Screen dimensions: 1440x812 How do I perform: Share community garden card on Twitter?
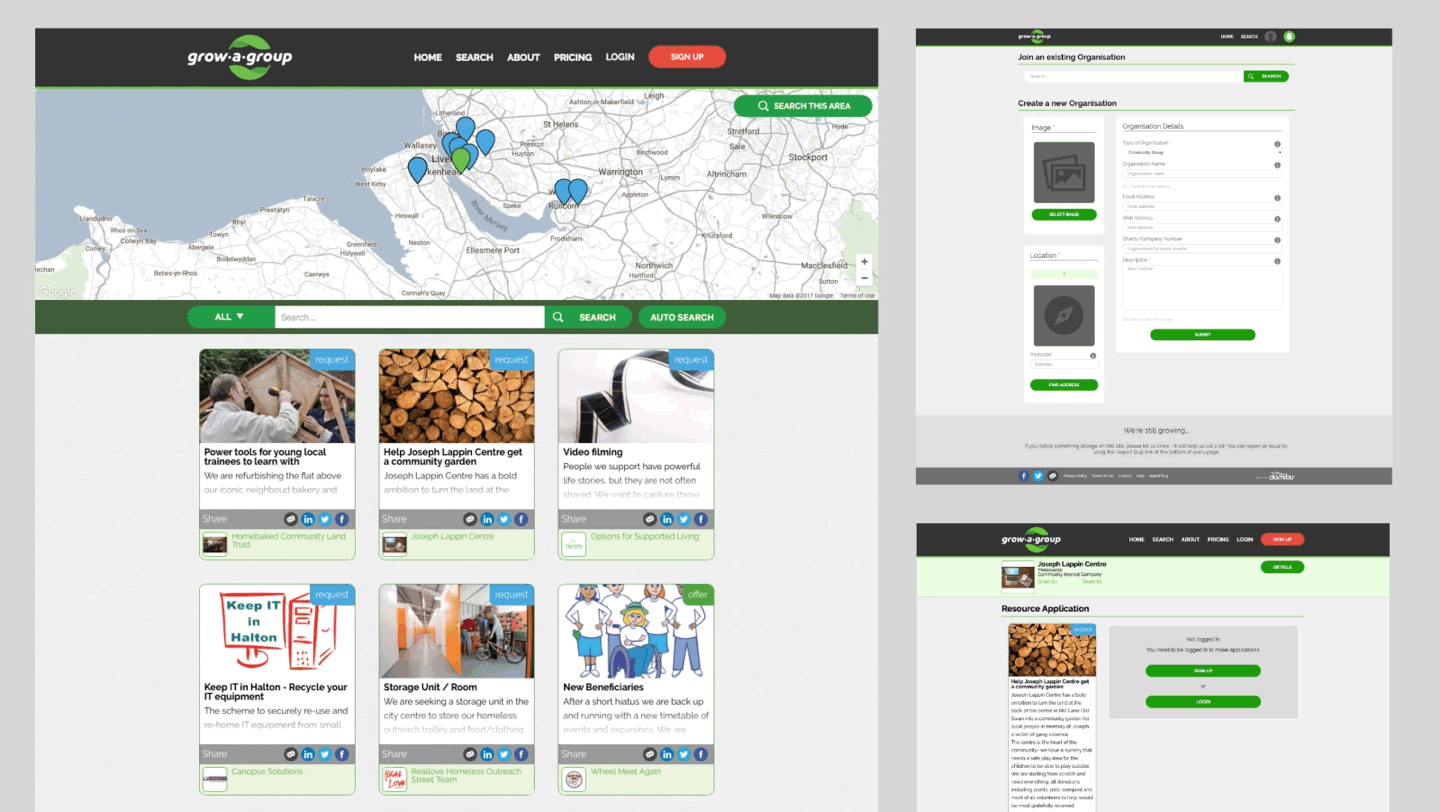(504, 519)
